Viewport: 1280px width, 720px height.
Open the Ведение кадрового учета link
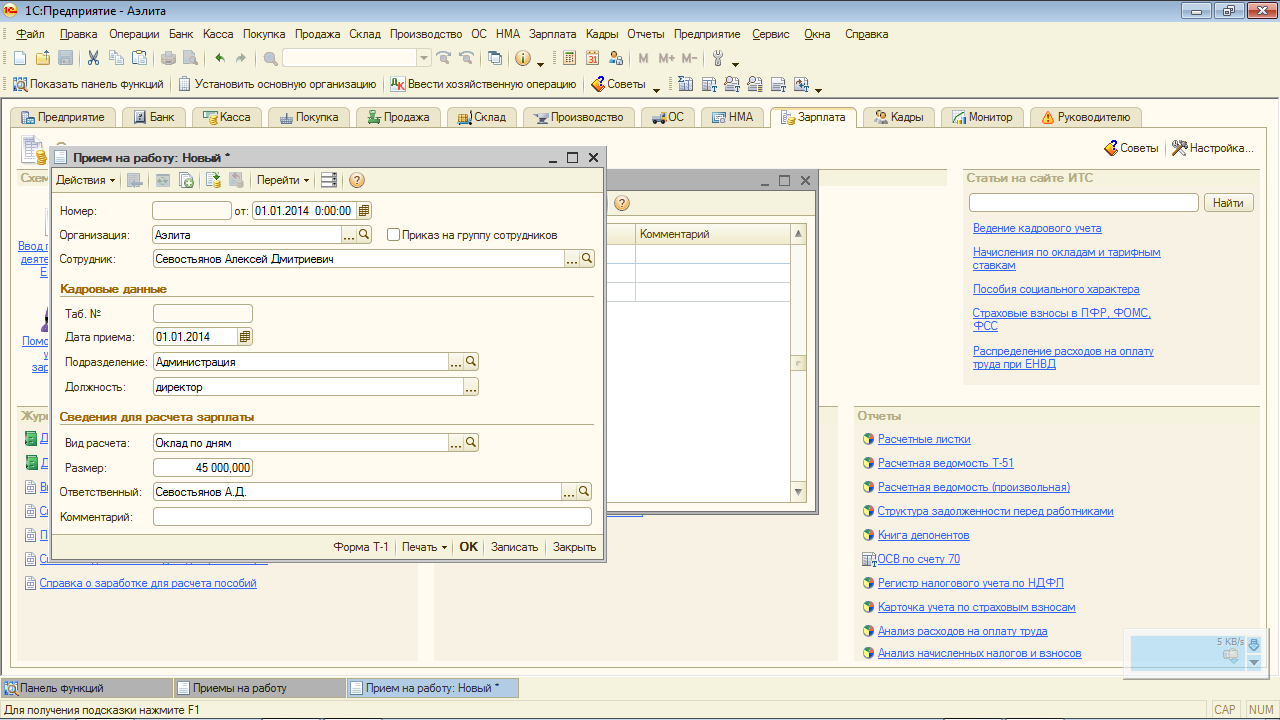[x=1037, y=228]
